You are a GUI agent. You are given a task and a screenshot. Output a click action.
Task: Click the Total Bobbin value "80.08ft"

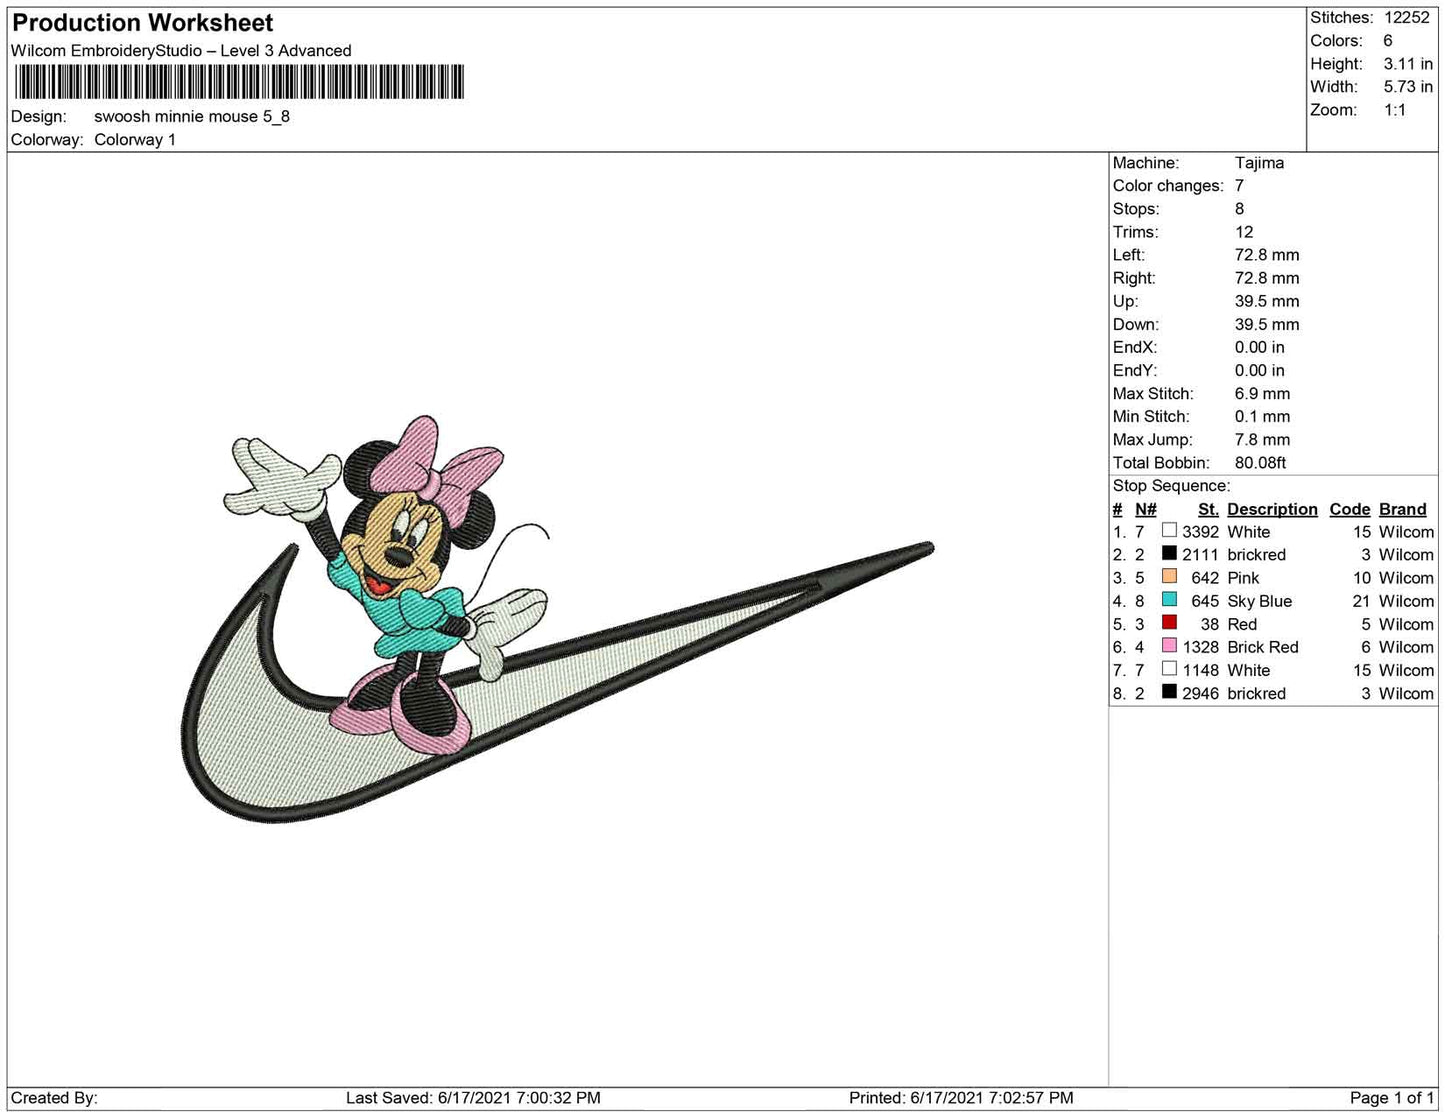1261,462
